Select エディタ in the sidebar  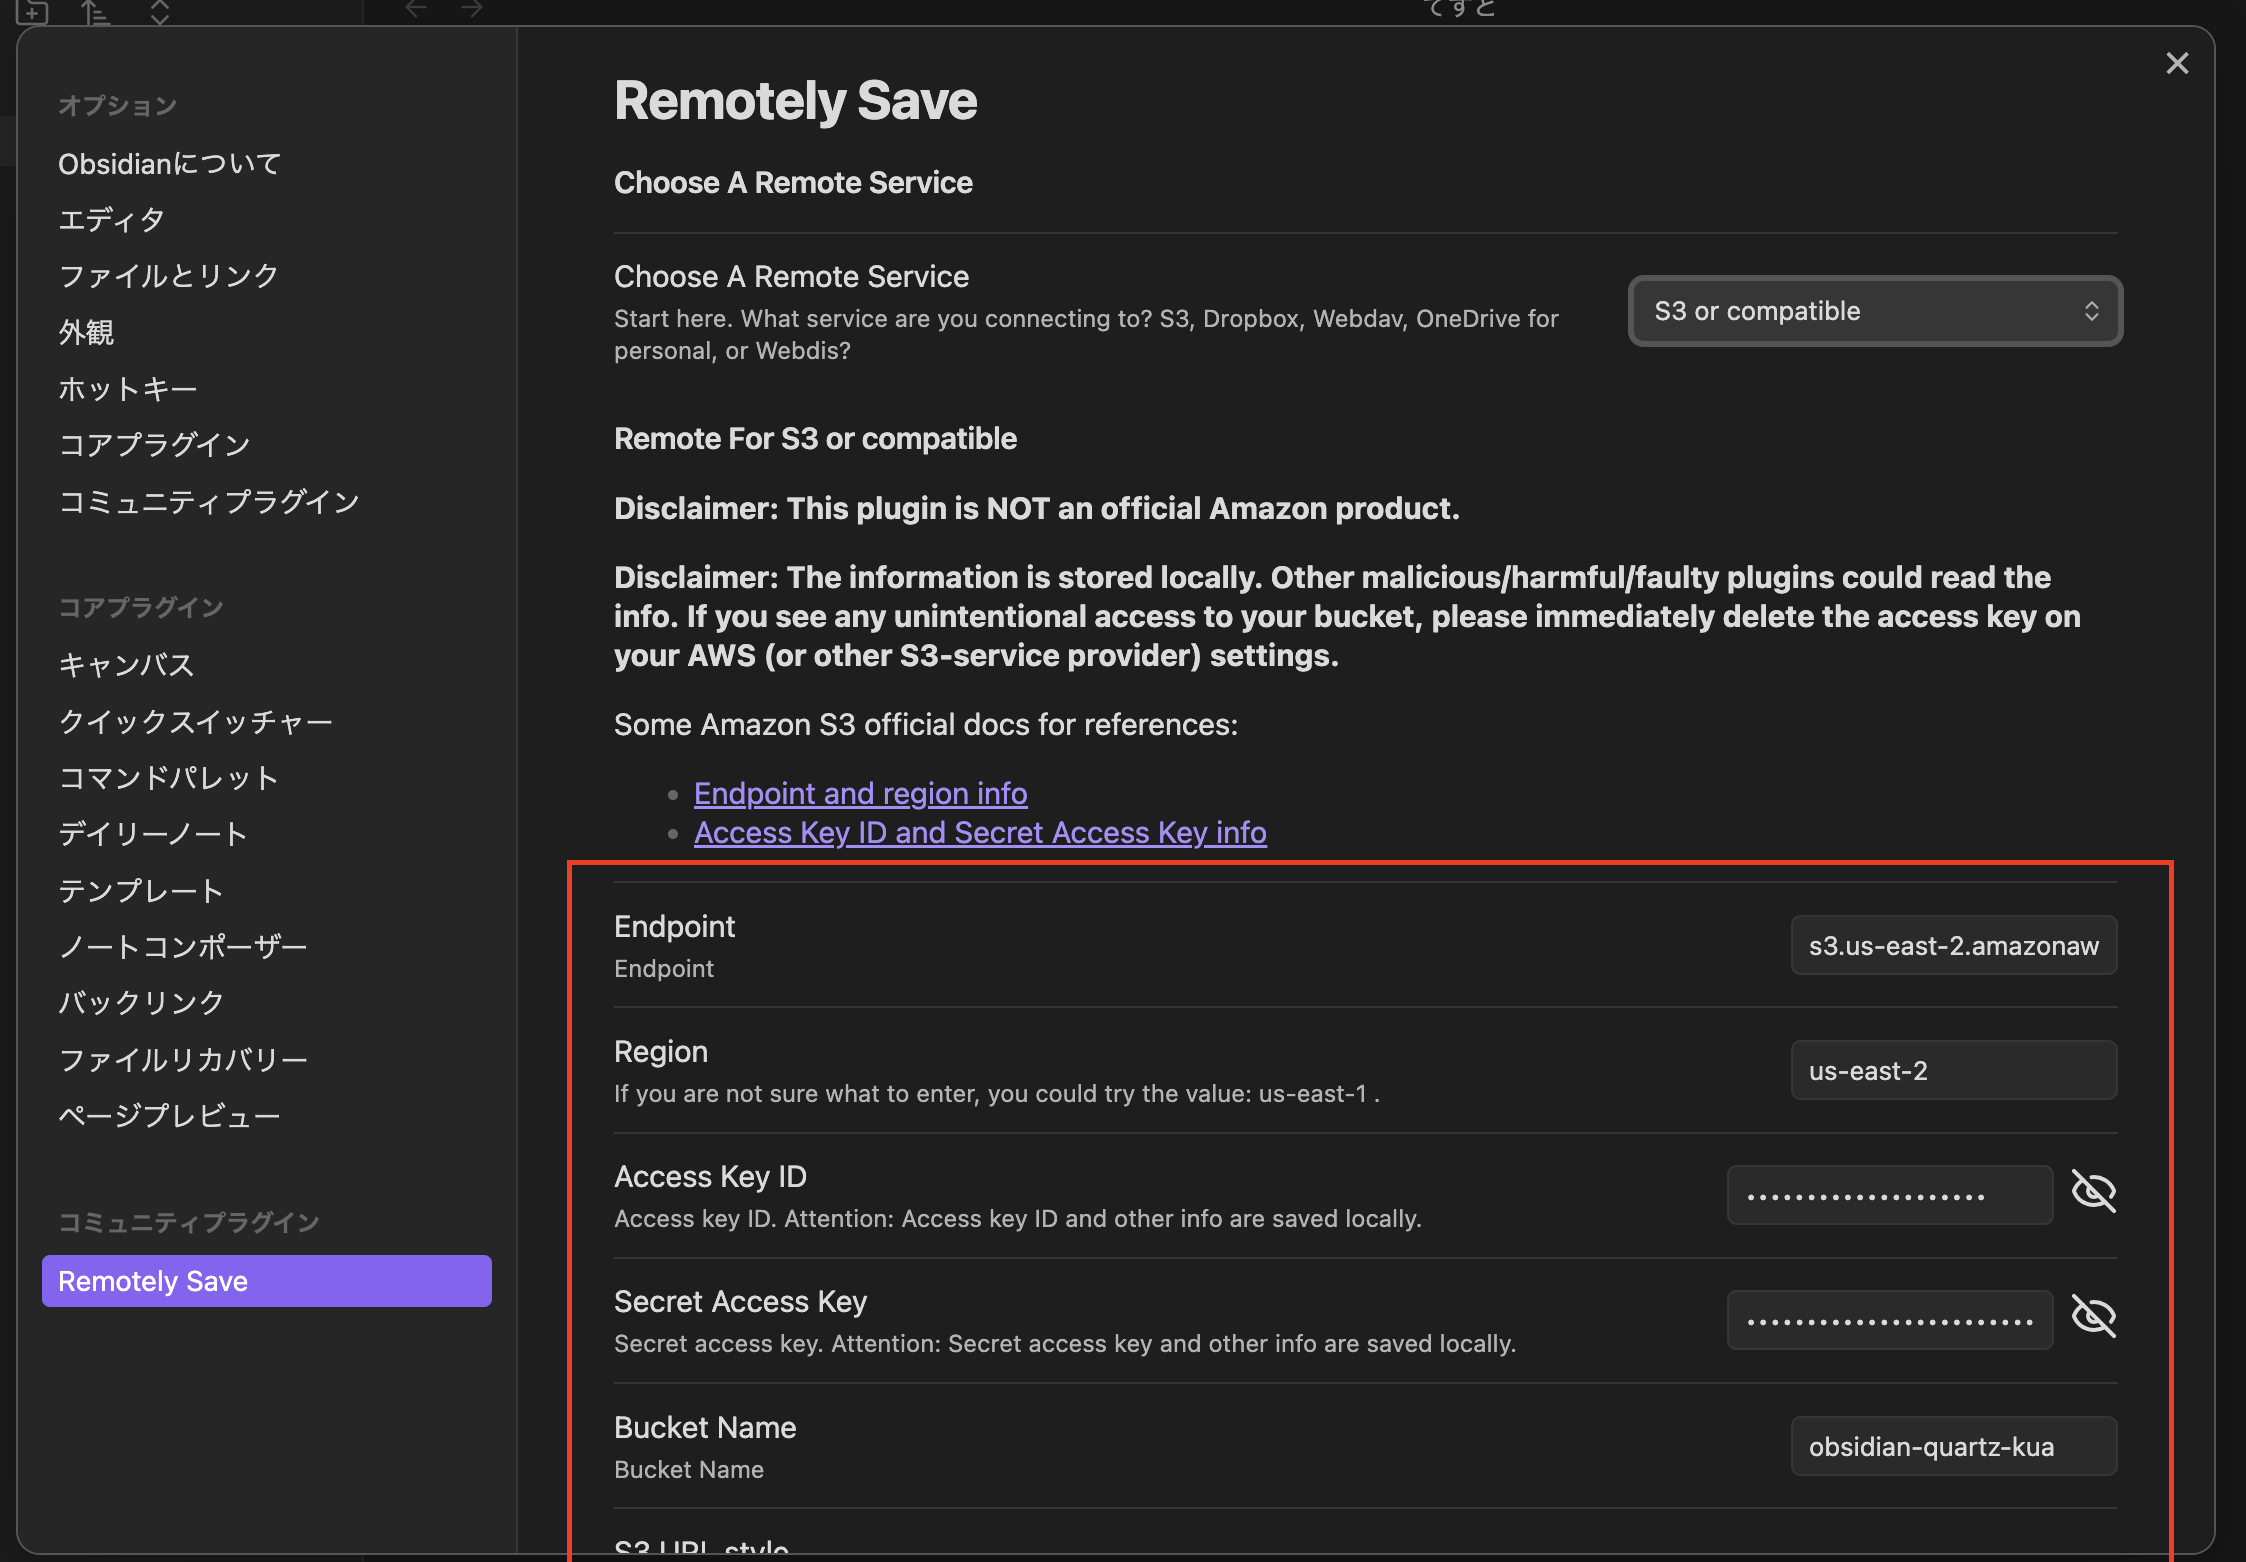point(111,219)
